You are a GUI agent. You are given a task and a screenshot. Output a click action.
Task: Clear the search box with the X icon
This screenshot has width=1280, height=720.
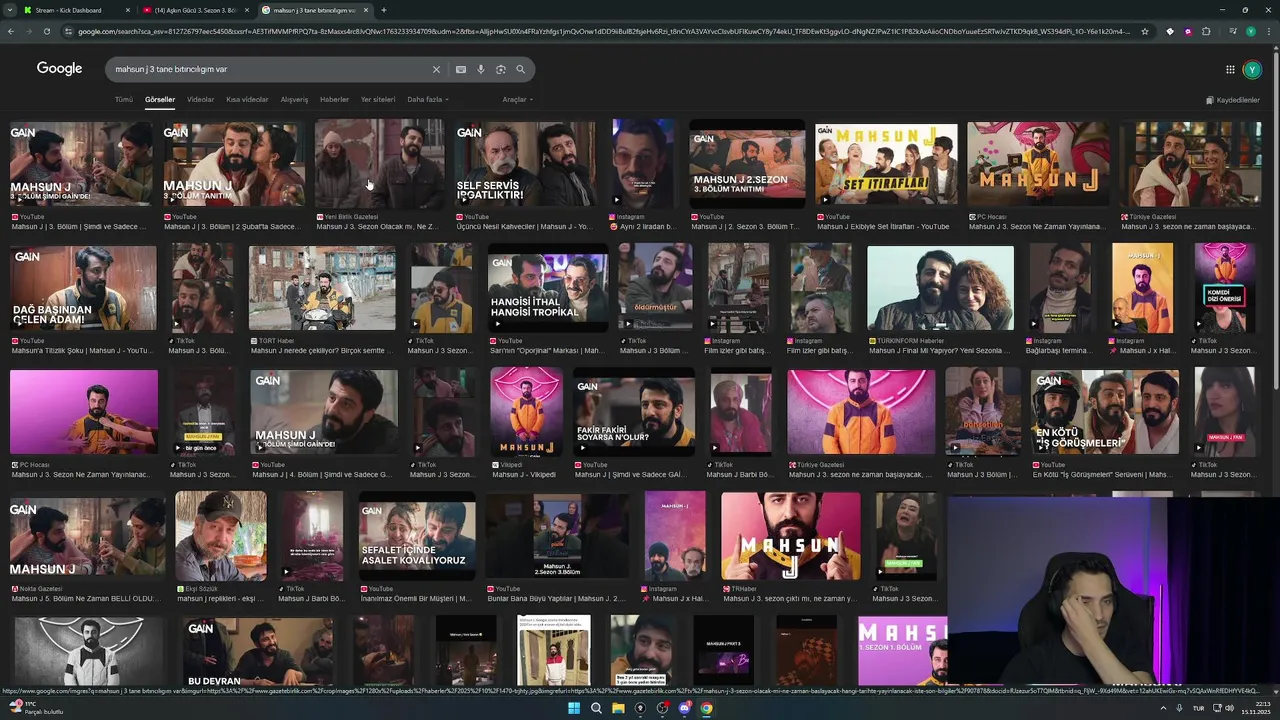pyautogui.click(x=436, y=70)
